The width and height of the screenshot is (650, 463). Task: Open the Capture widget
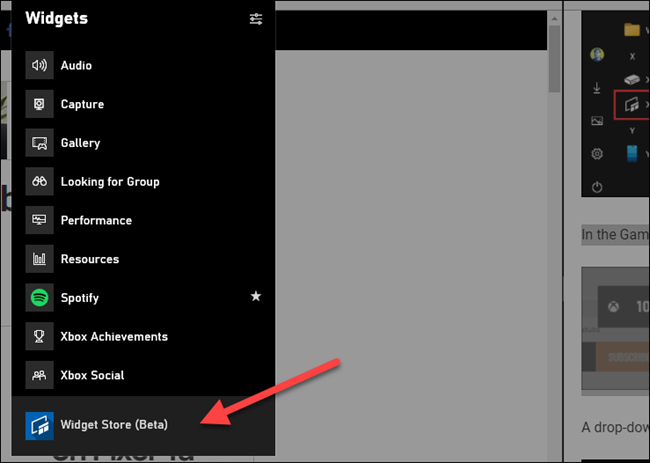click(81, 104)
